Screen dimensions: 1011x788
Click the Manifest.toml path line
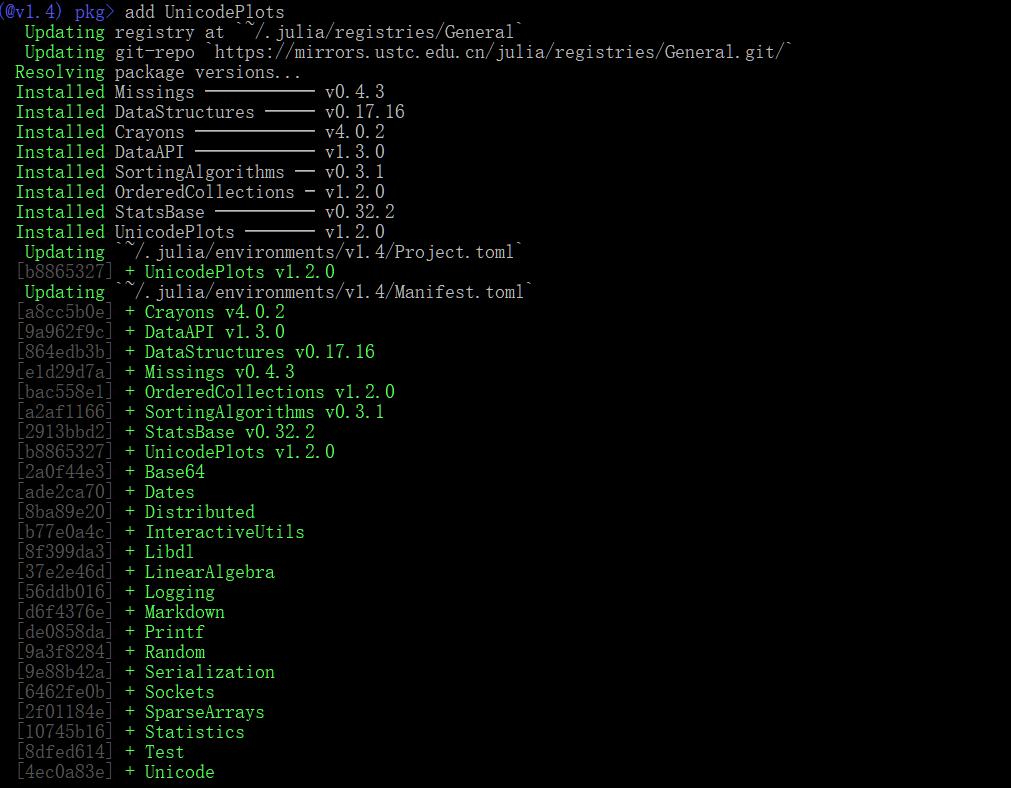(x=323, y=292)
